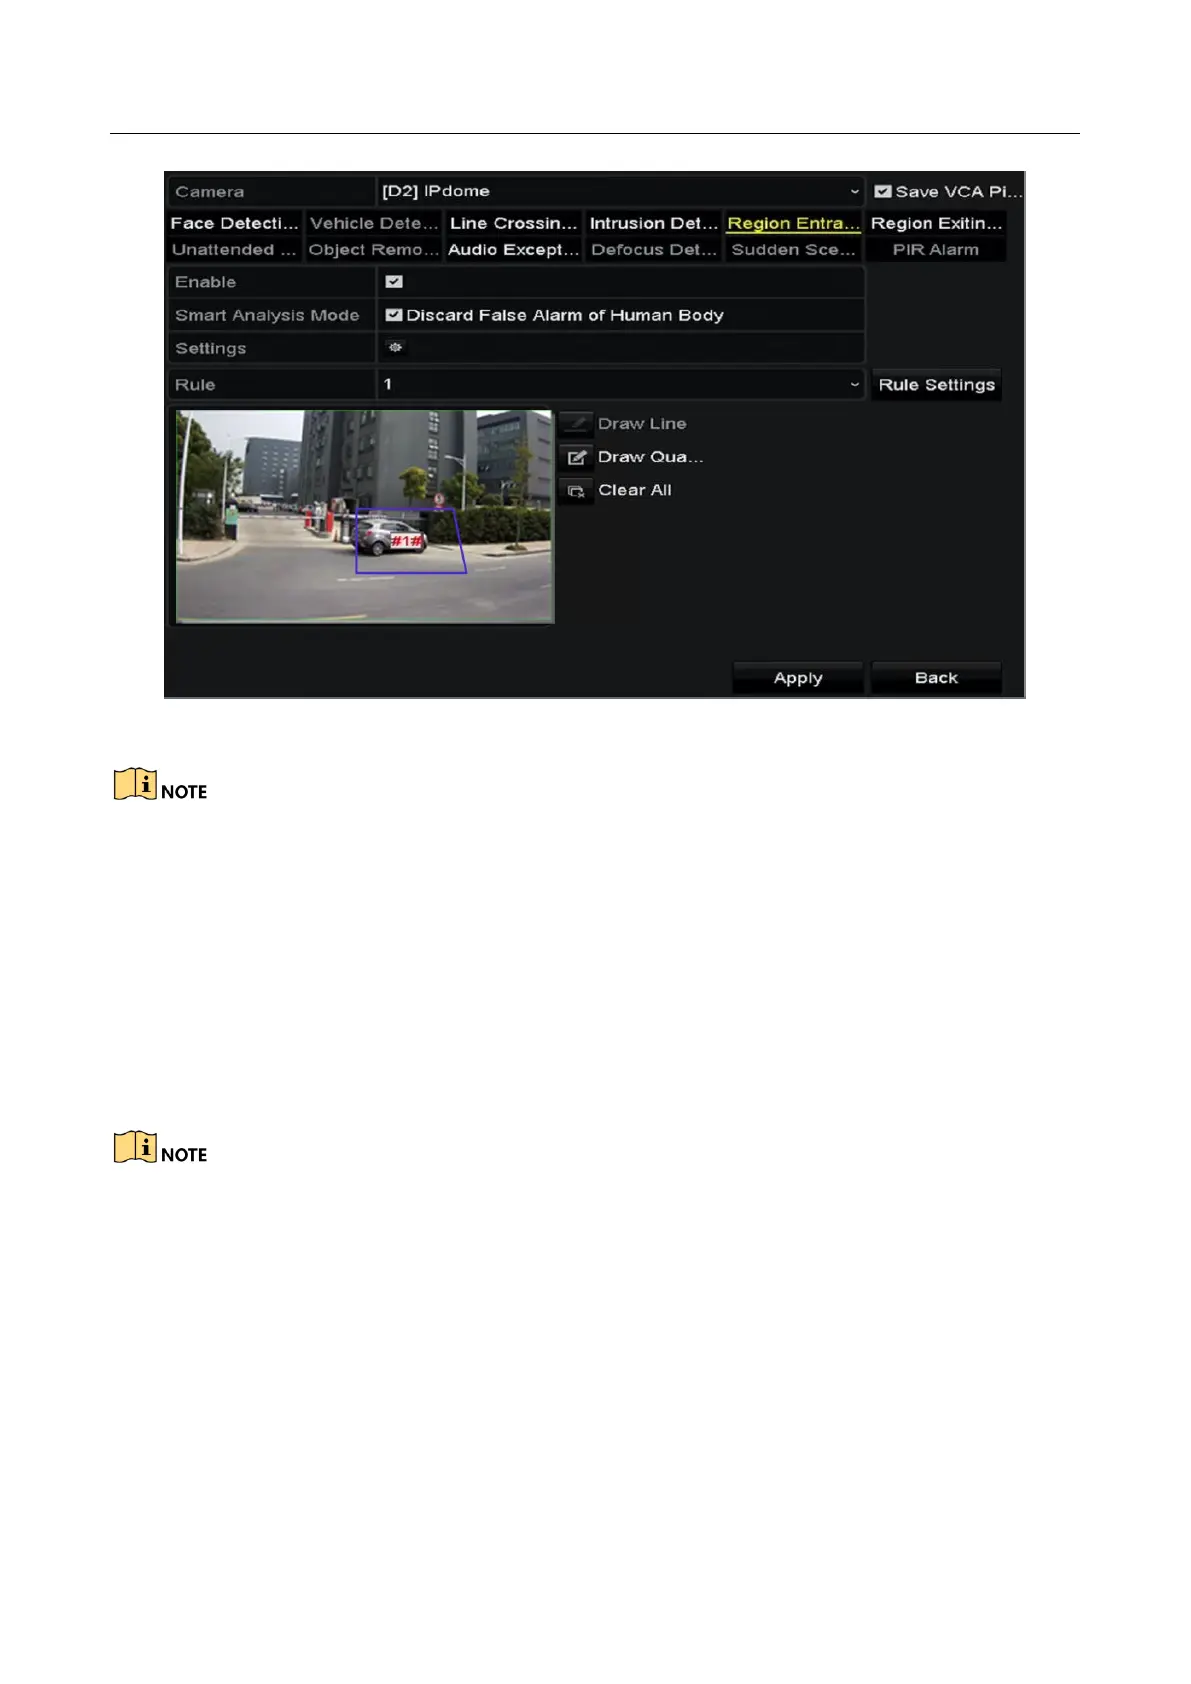Click the Draw Line label

pos(642,424)
